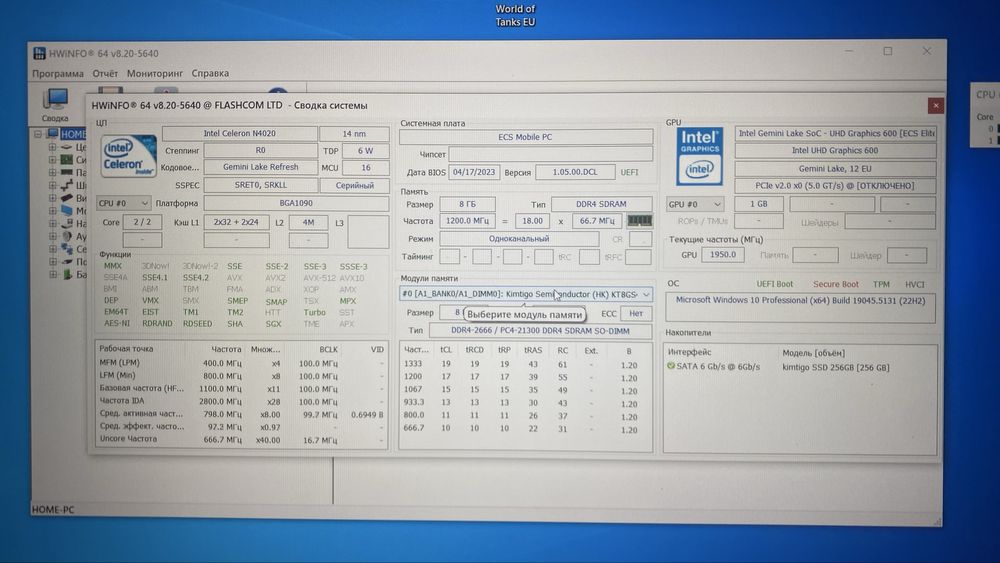
Task: Open the GPU #0 dropdown
Action: click(x=695, y=205)
